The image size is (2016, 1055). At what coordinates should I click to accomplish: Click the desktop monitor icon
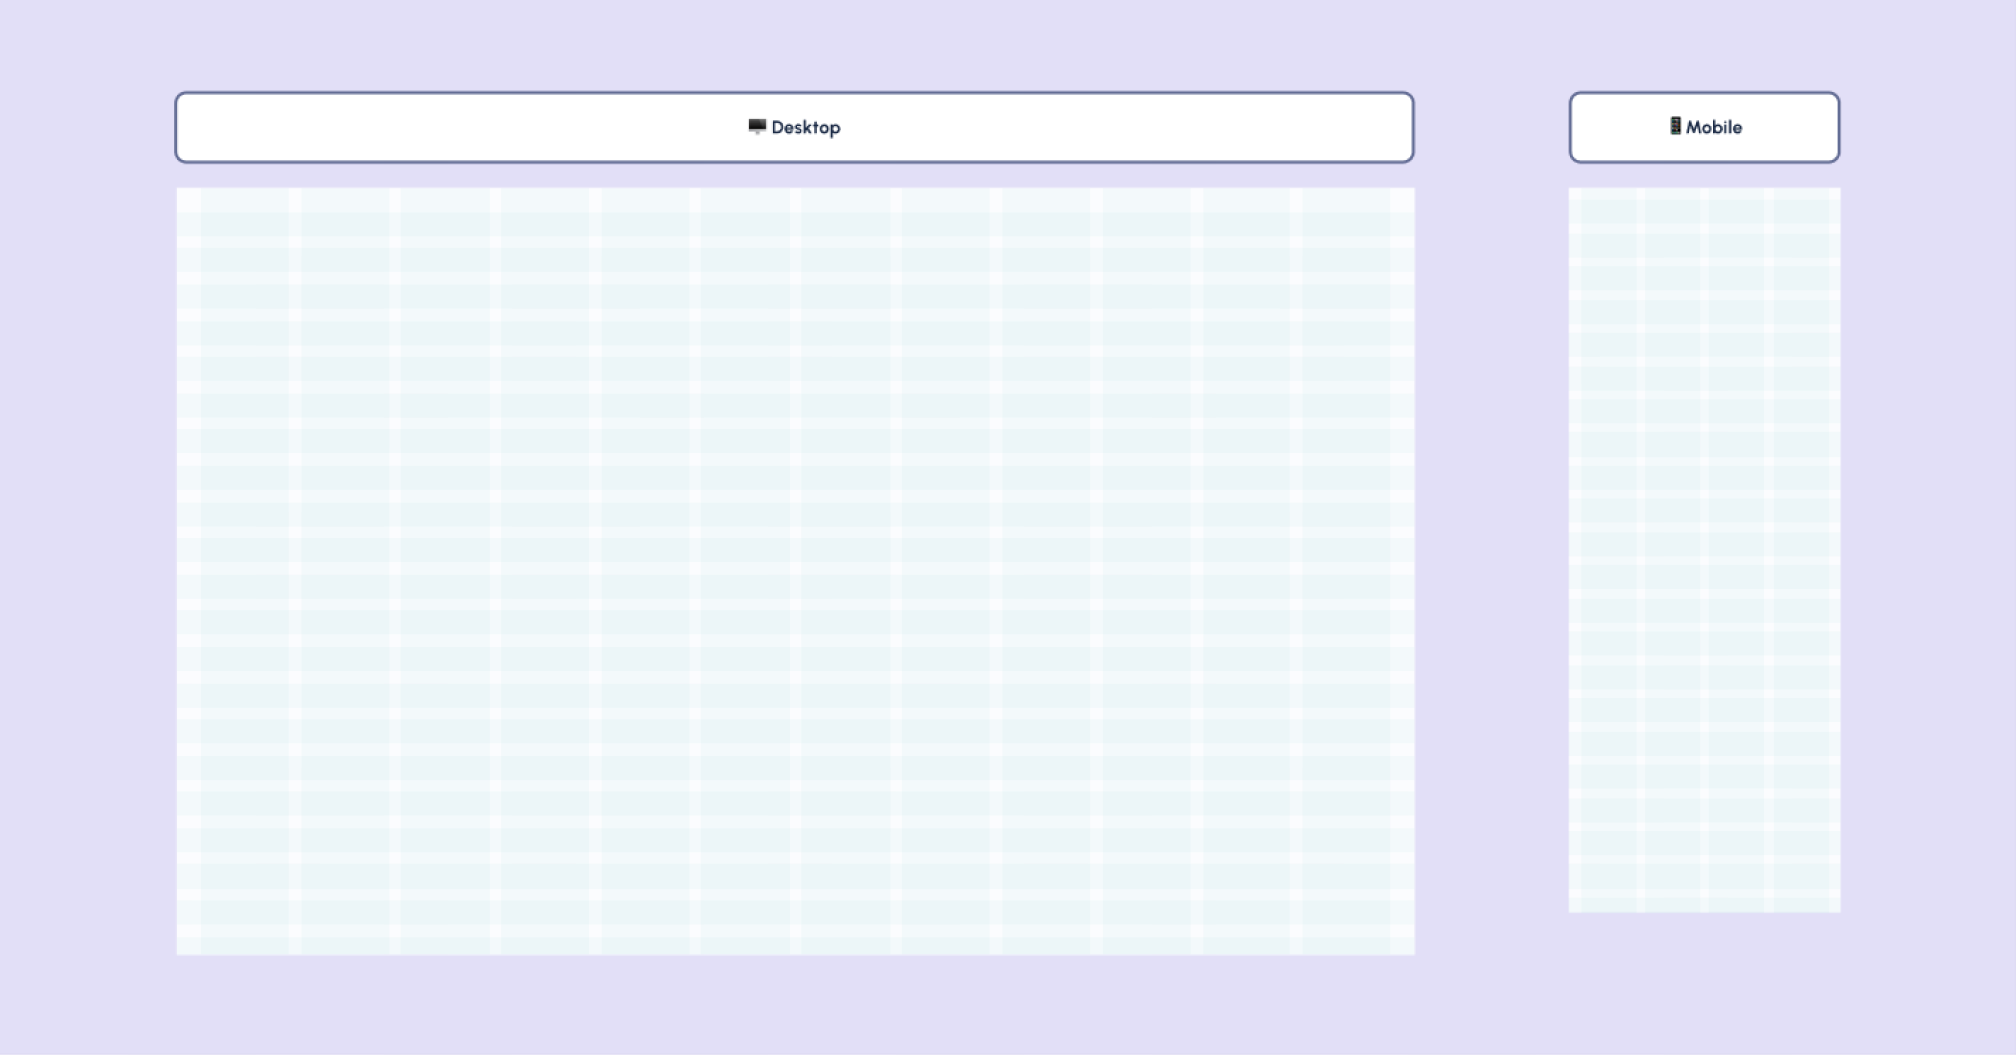[757, 126]
